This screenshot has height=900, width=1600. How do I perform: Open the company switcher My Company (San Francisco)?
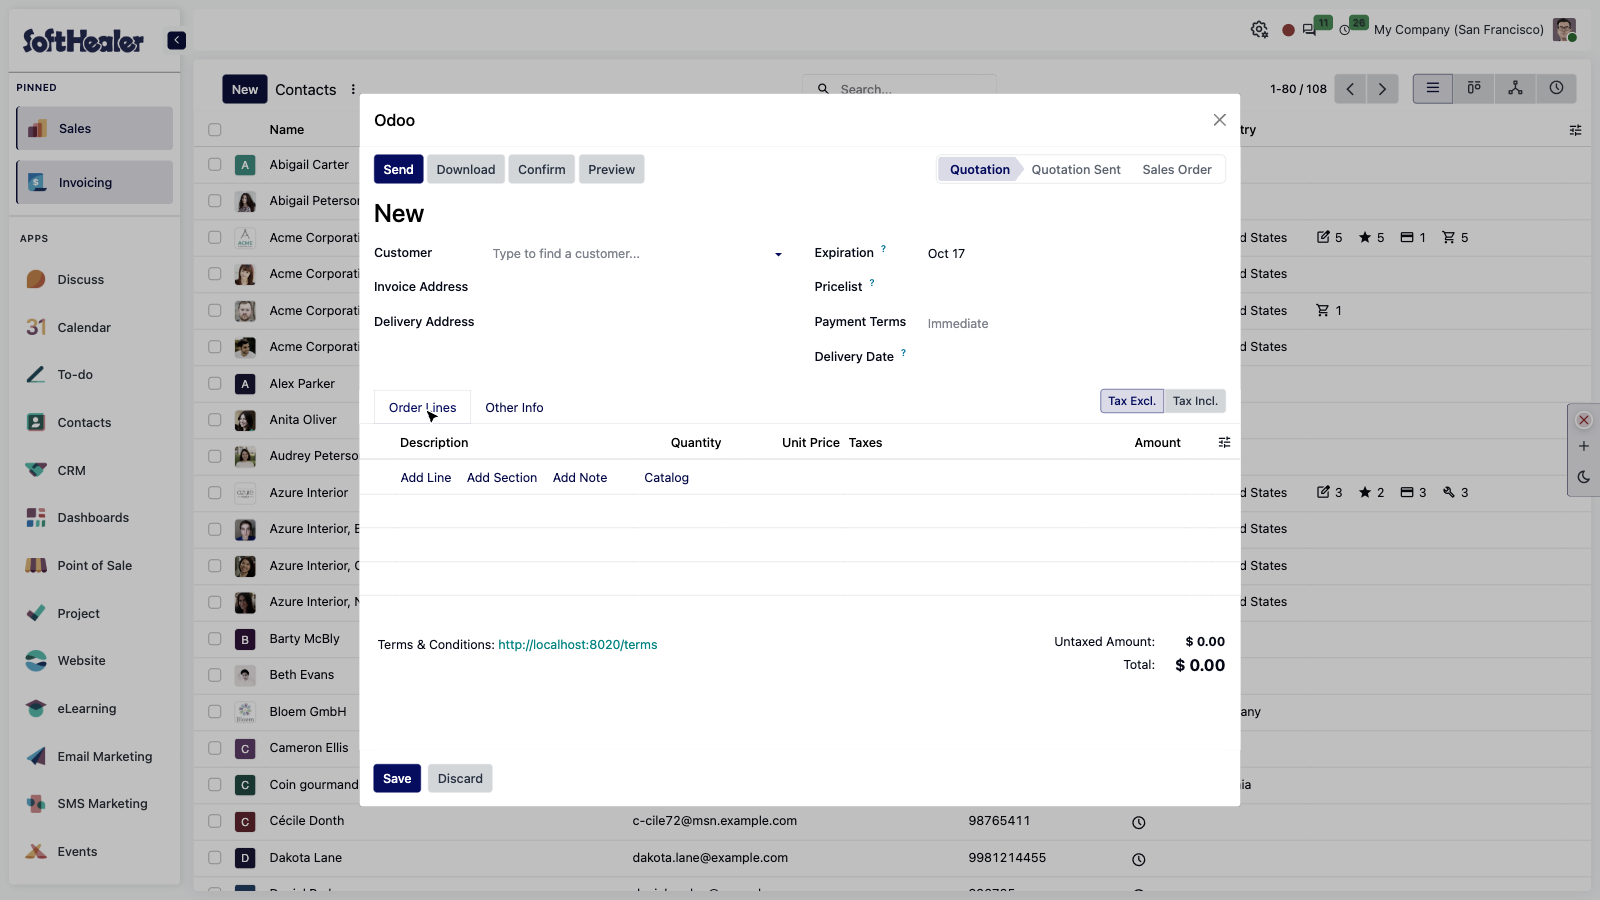1458,30
